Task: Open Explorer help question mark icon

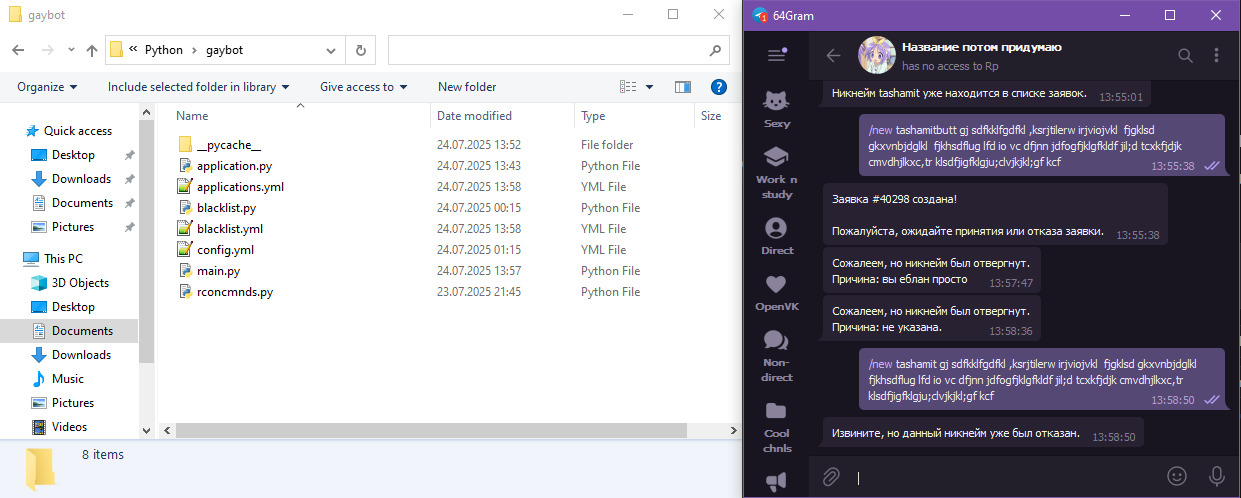Action: [x=717, y=87]
